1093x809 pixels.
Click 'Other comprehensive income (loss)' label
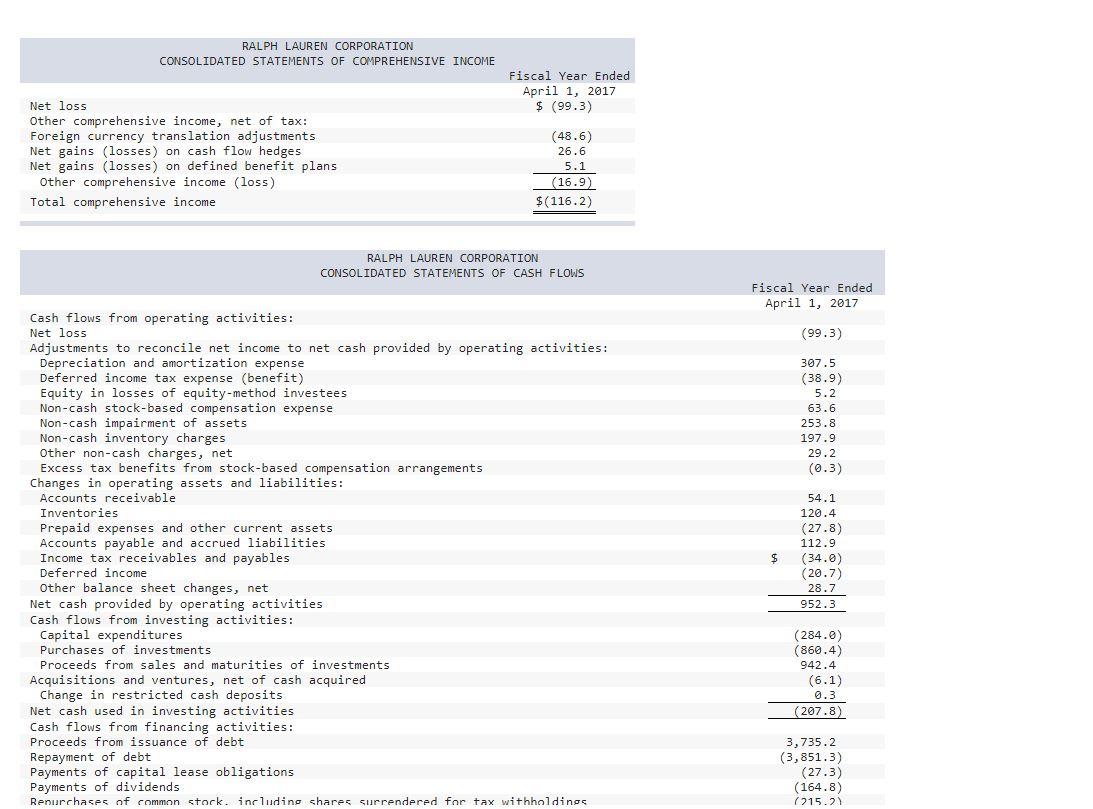158,182
